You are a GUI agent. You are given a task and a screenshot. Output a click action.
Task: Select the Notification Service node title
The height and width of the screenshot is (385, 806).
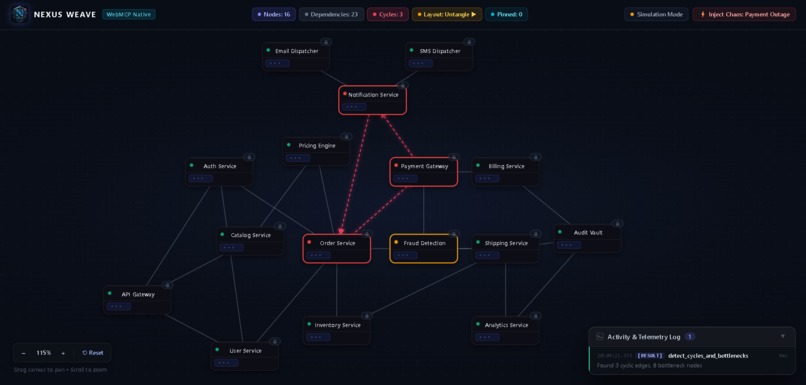(x=373, y=95)
